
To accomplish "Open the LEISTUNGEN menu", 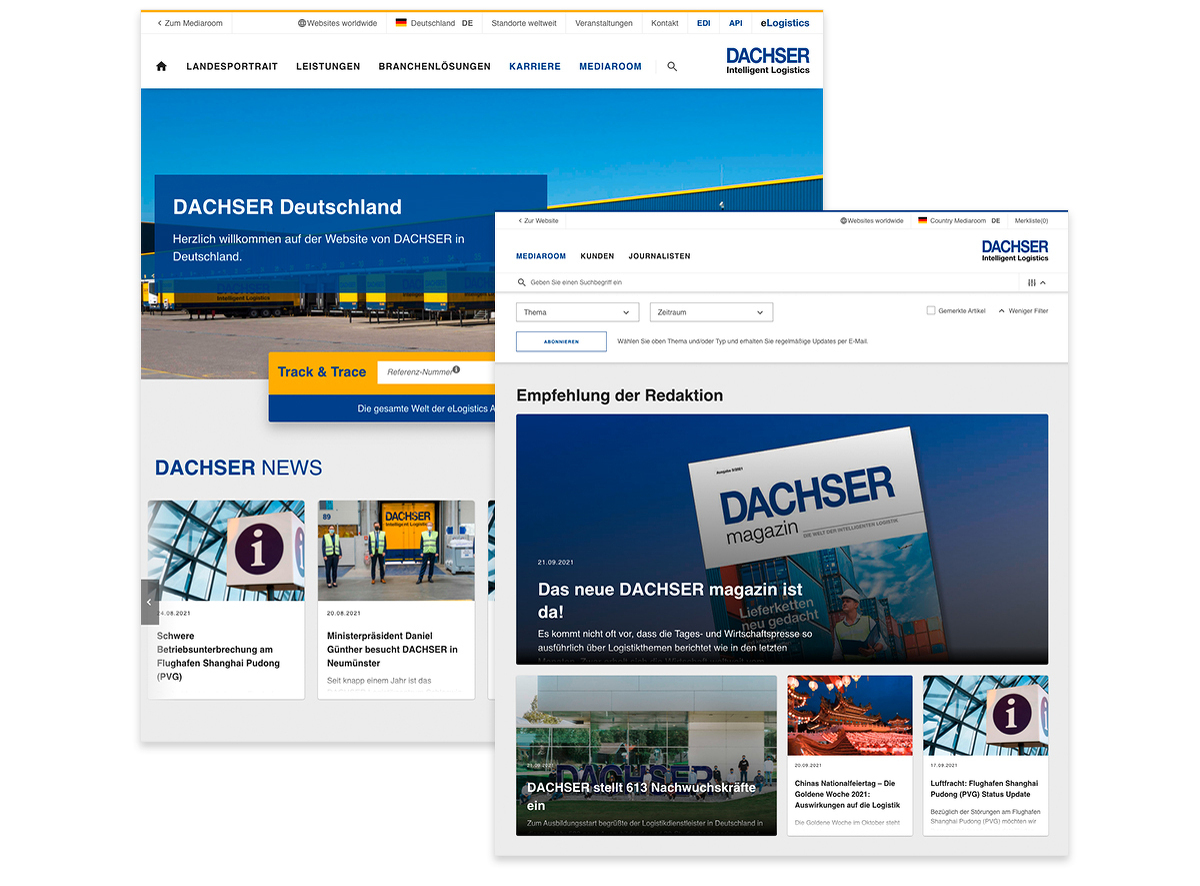I will coord(328,67).
